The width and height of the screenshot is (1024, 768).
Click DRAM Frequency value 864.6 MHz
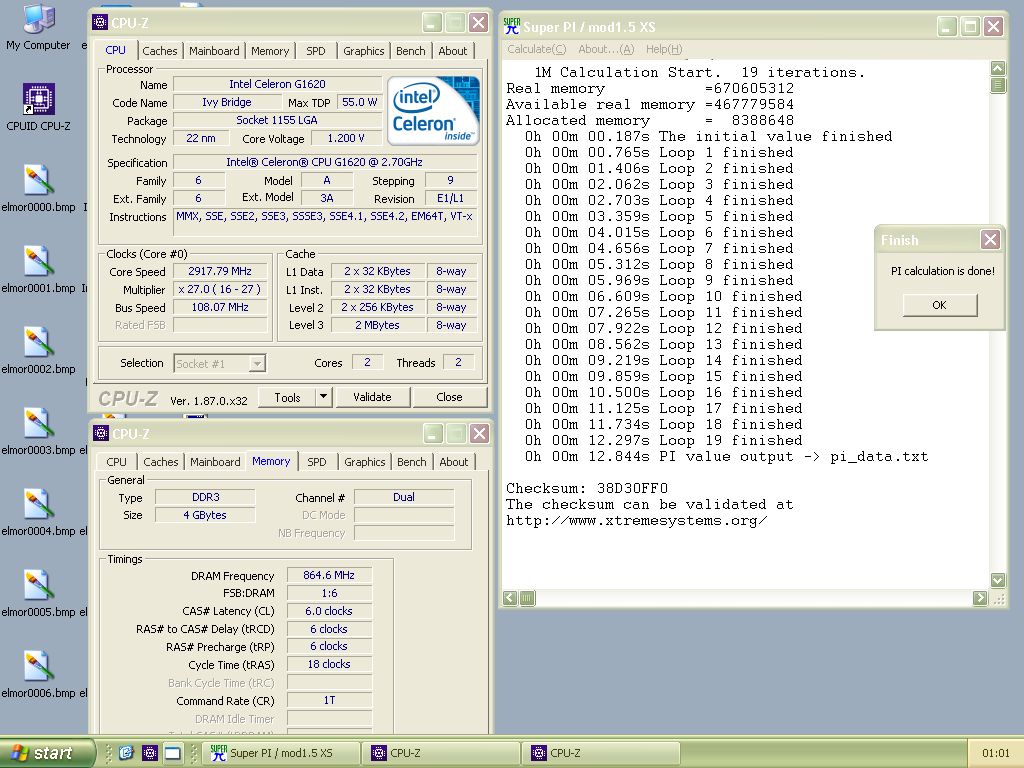(x=329, y=575)
